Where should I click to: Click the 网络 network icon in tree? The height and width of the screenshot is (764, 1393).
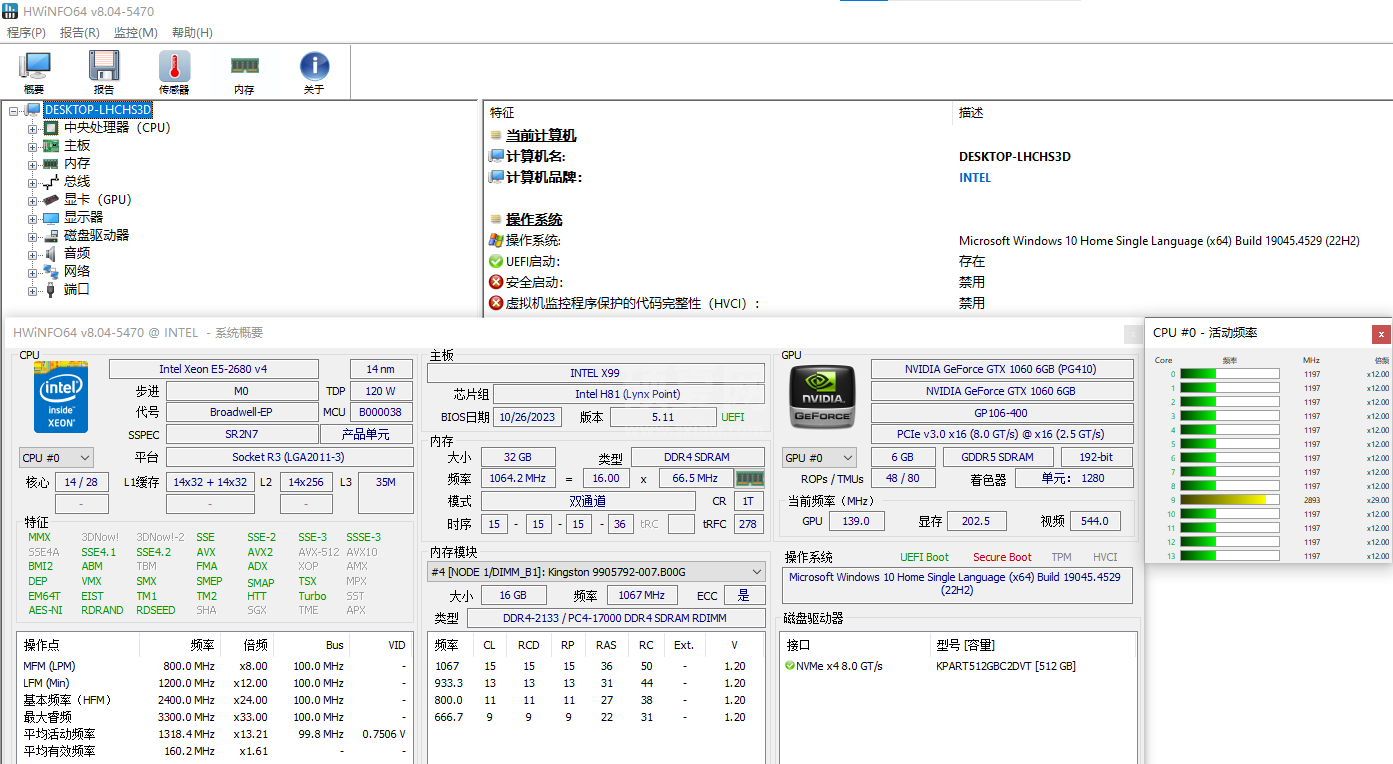coord(51,272)
